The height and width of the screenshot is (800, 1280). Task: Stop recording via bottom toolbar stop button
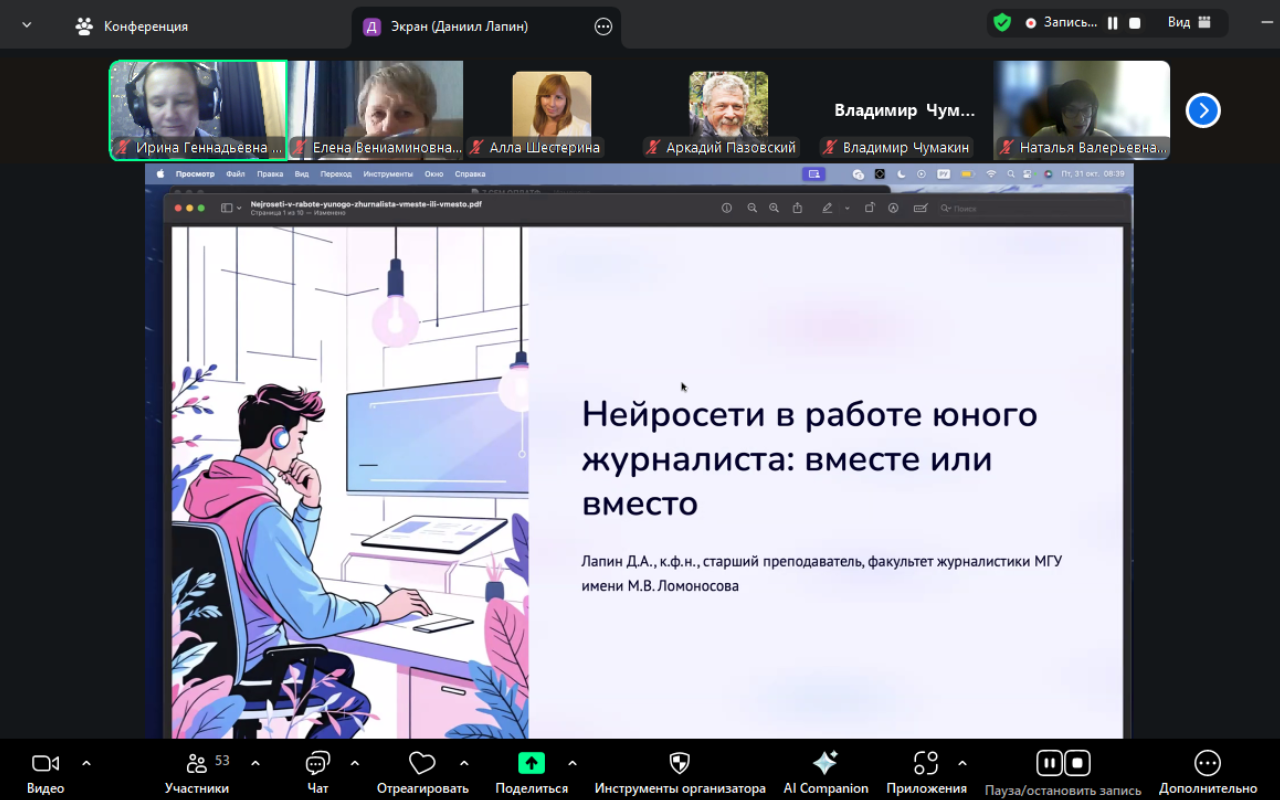click(x=1077, y=764)
